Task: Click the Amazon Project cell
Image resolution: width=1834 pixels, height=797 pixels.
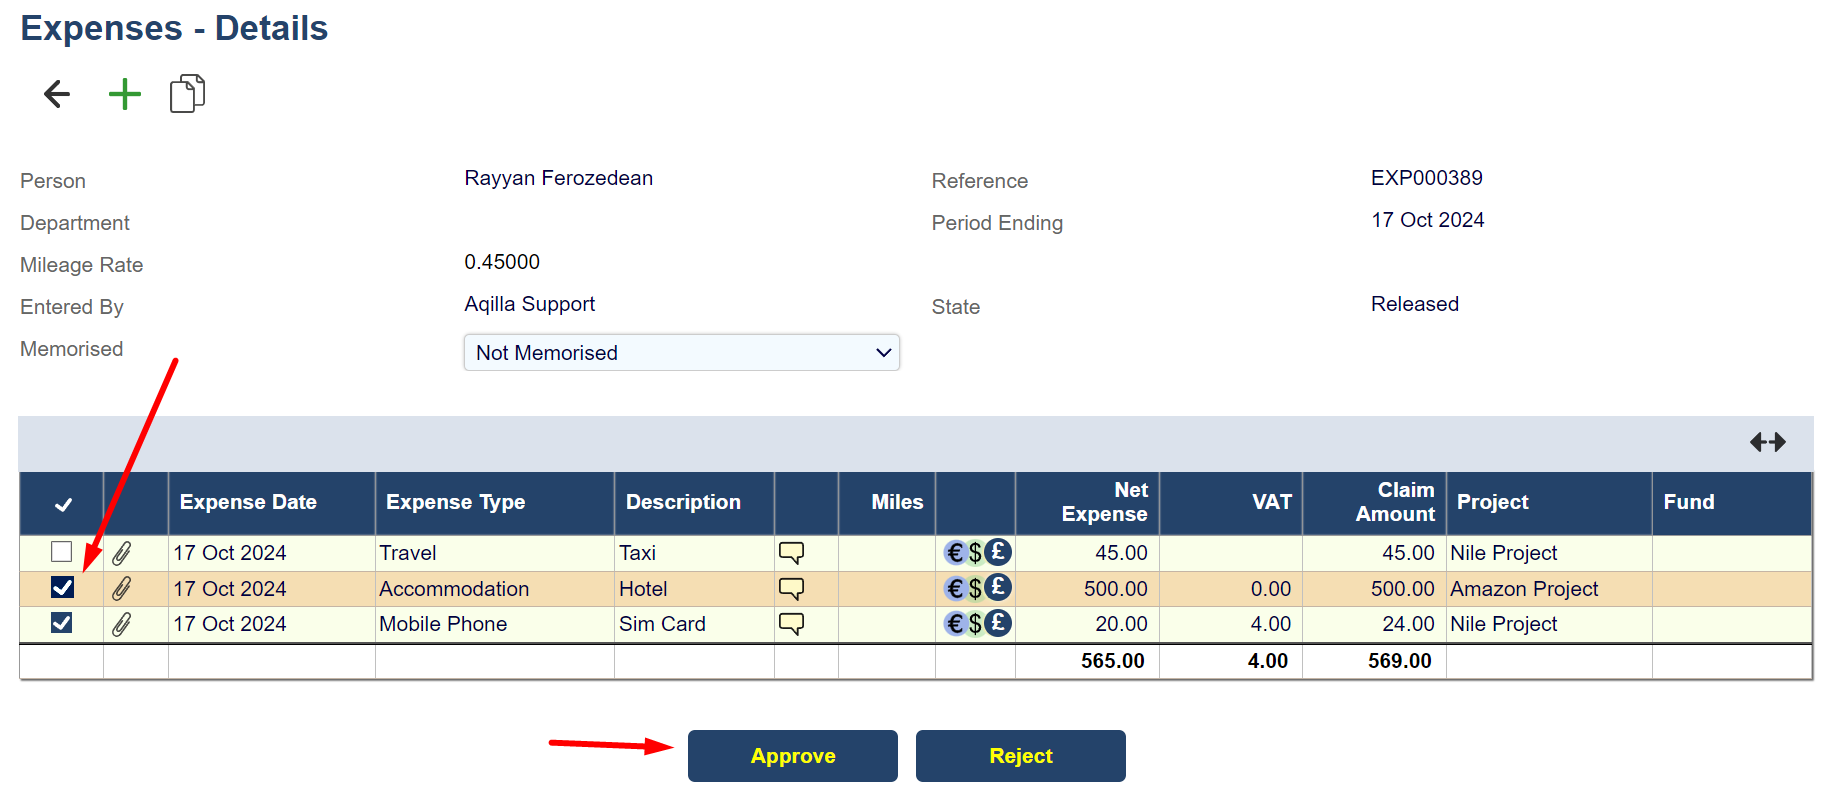Action: [x=1524, y=589]
